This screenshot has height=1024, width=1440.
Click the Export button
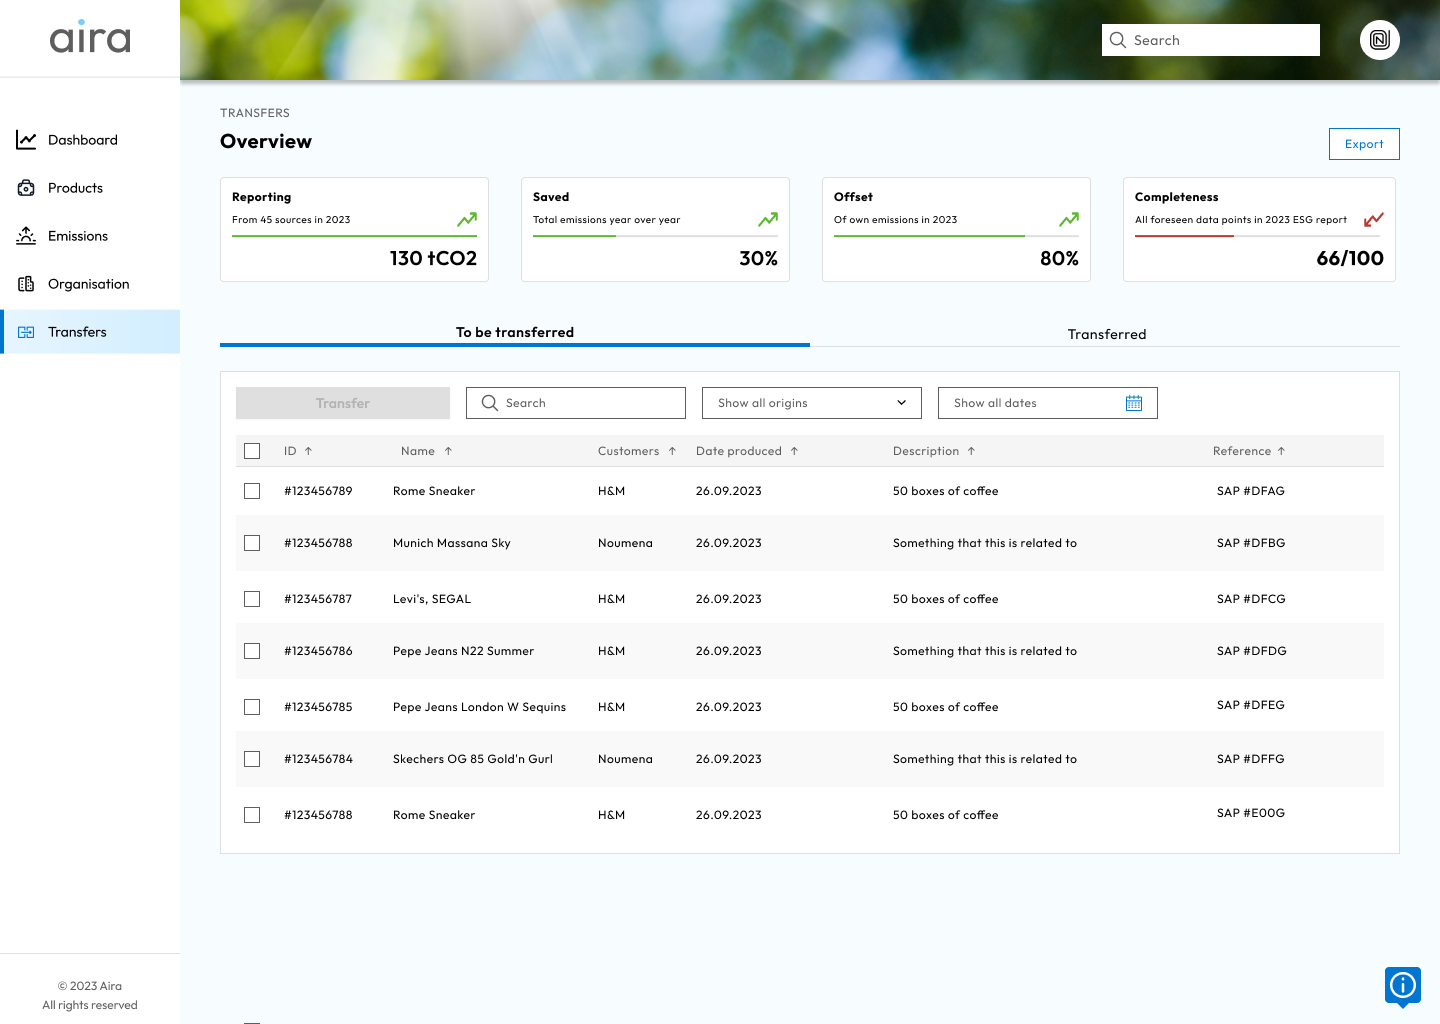click(1364, 144)
